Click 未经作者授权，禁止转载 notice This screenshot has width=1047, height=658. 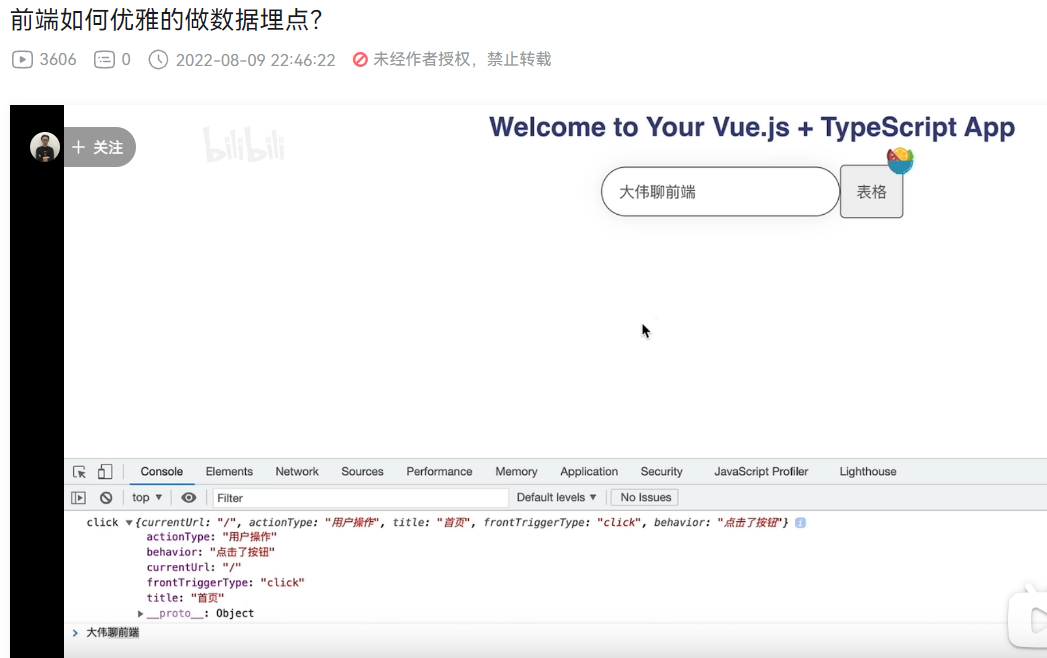pos(462,59)
